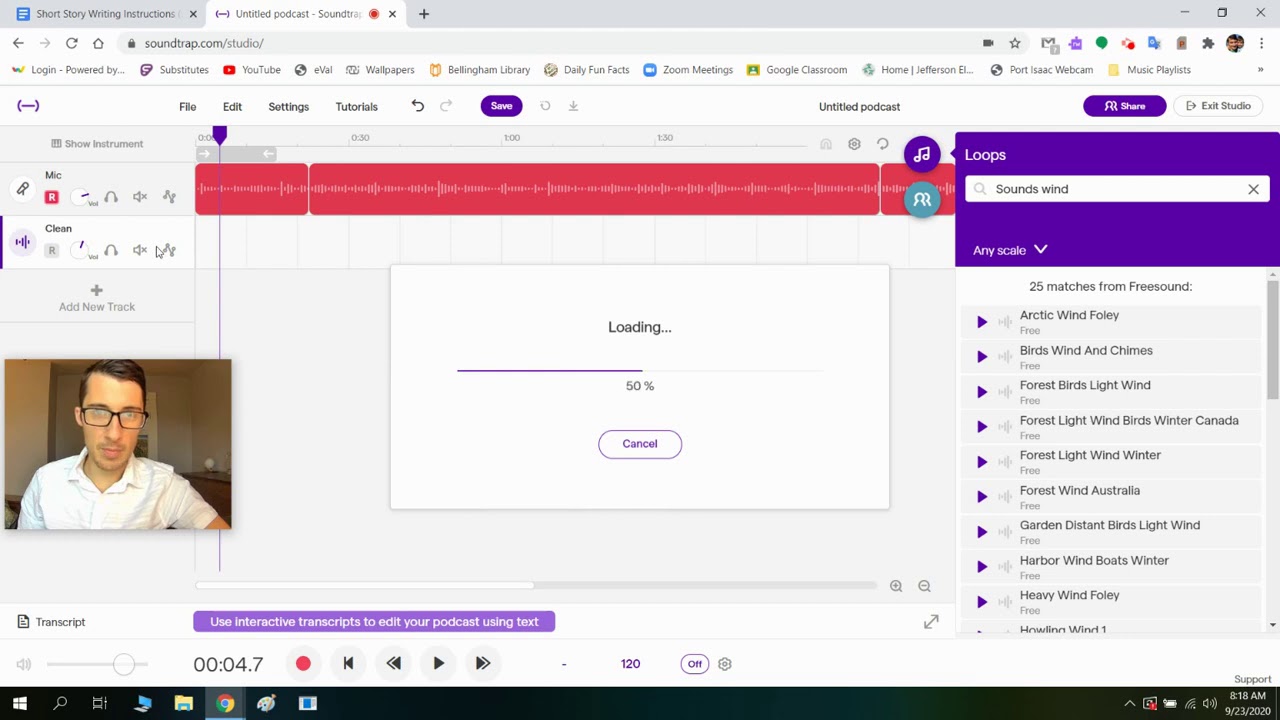This screenshot has height=720, width=1280.
Task: Adjust the Mic track volume knob
Action: (x=82, y=197)
